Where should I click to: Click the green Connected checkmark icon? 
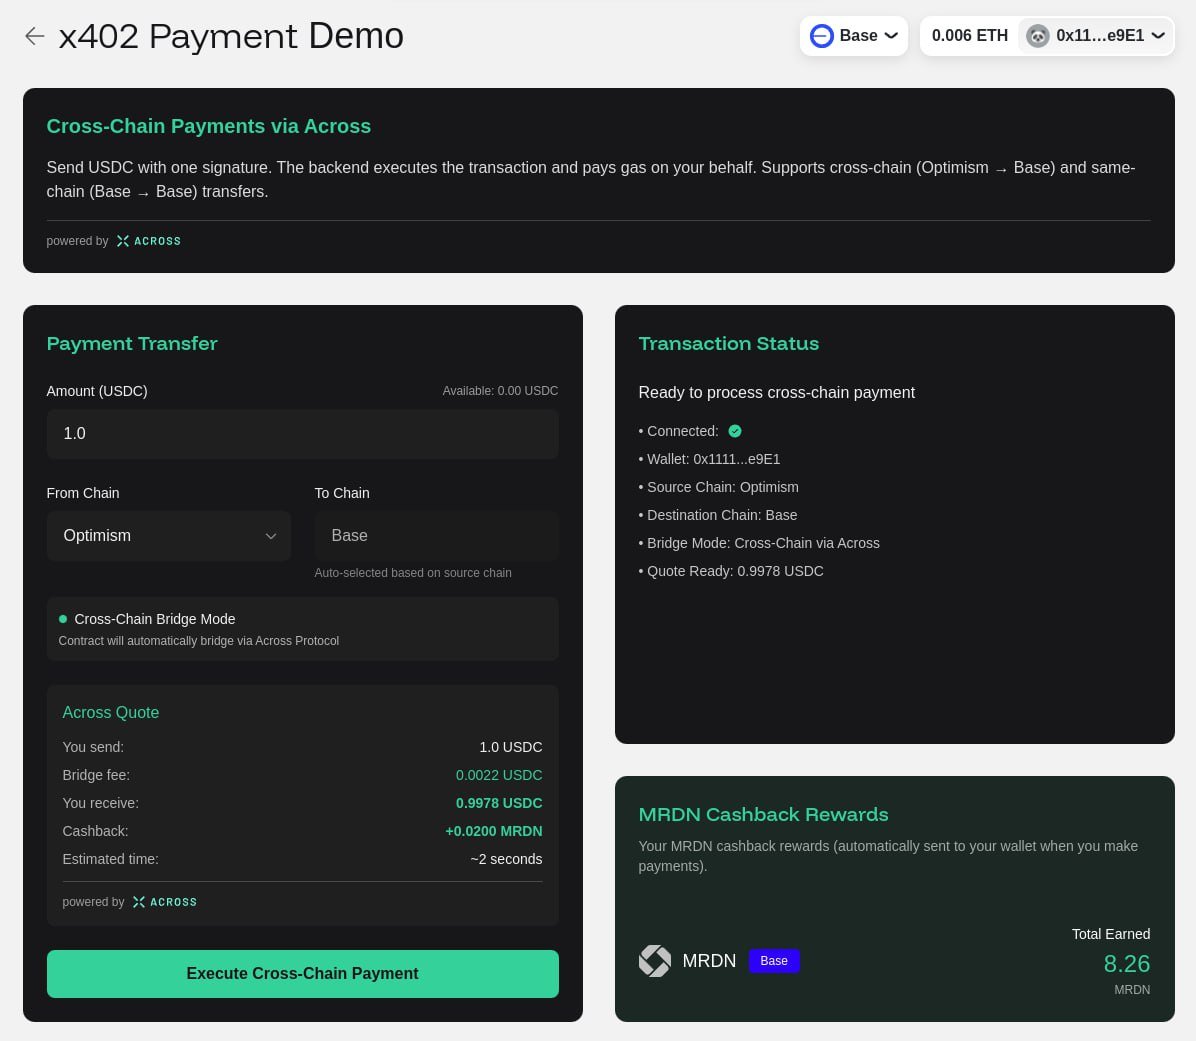tap(735, 432)
